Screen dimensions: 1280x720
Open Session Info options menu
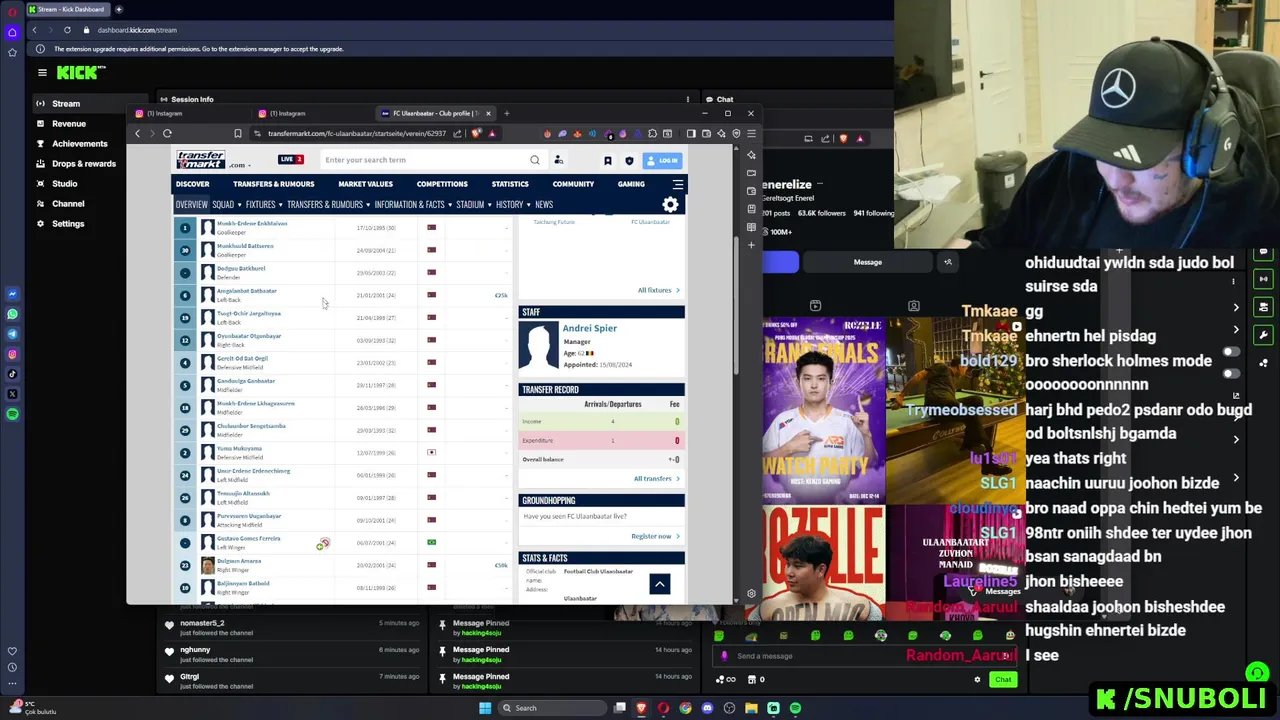(x=687, y=99)
